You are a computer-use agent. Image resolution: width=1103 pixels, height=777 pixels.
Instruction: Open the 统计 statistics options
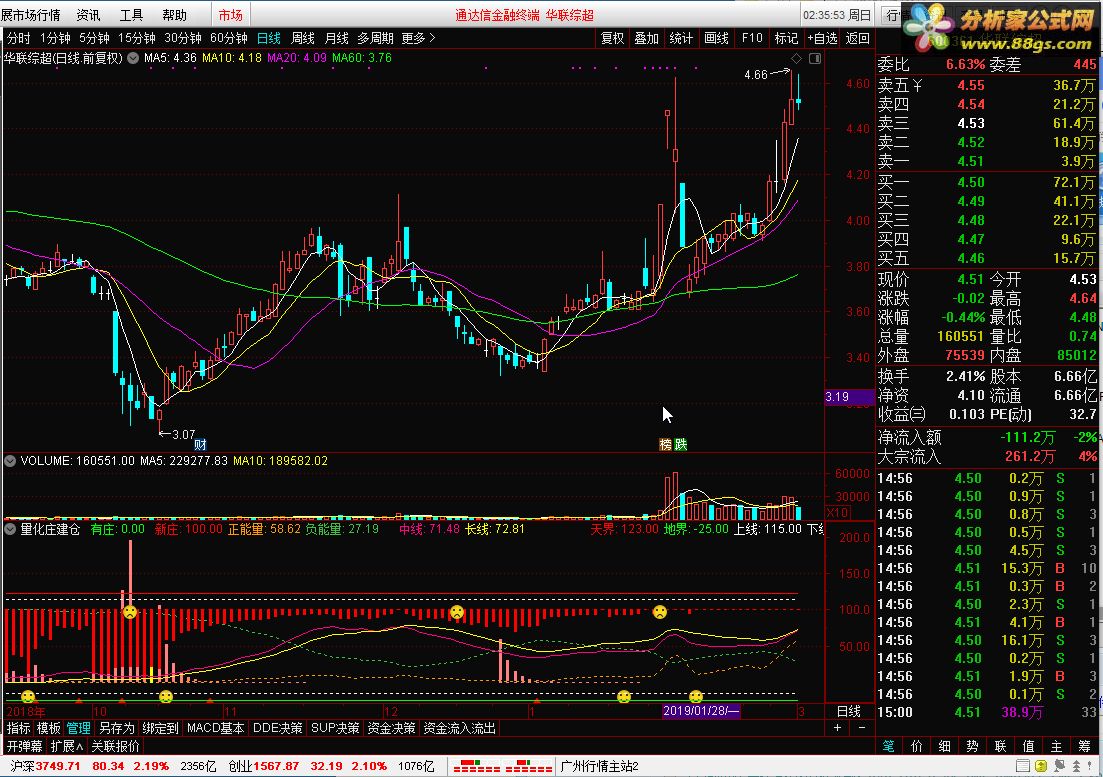pyautogui.click(x=681, y=38)
